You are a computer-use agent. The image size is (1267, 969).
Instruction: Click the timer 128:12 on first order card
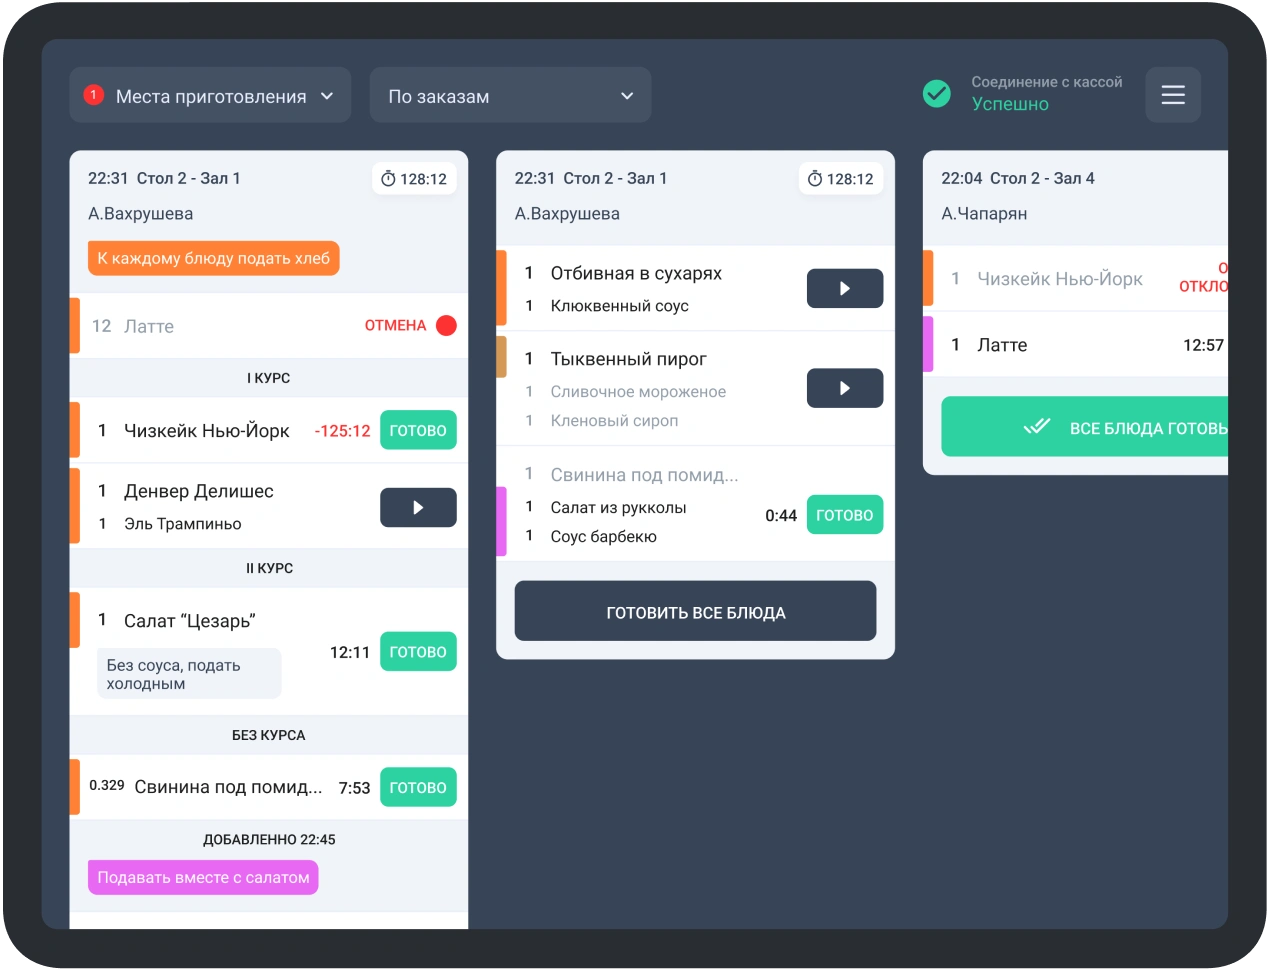point(414,179)
